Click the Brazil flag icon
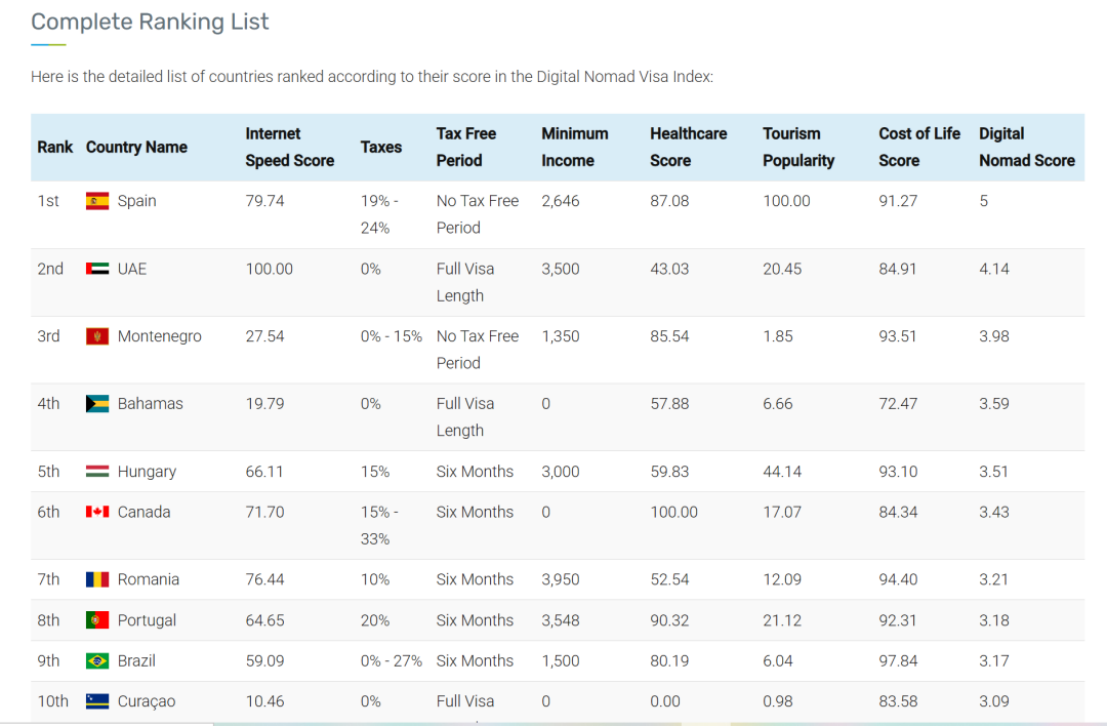Image resolution: width=1108 pixels, height=726 pixels. pyautogui.click(x=98, y=661)
